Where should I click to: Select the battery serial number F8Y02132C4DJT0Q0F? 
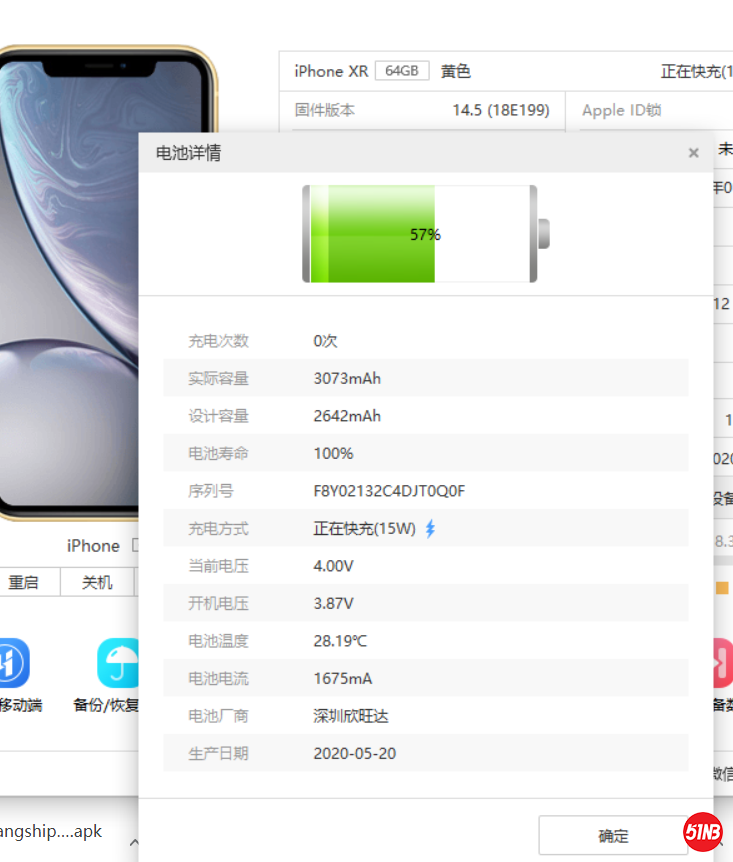coord(389,491)
